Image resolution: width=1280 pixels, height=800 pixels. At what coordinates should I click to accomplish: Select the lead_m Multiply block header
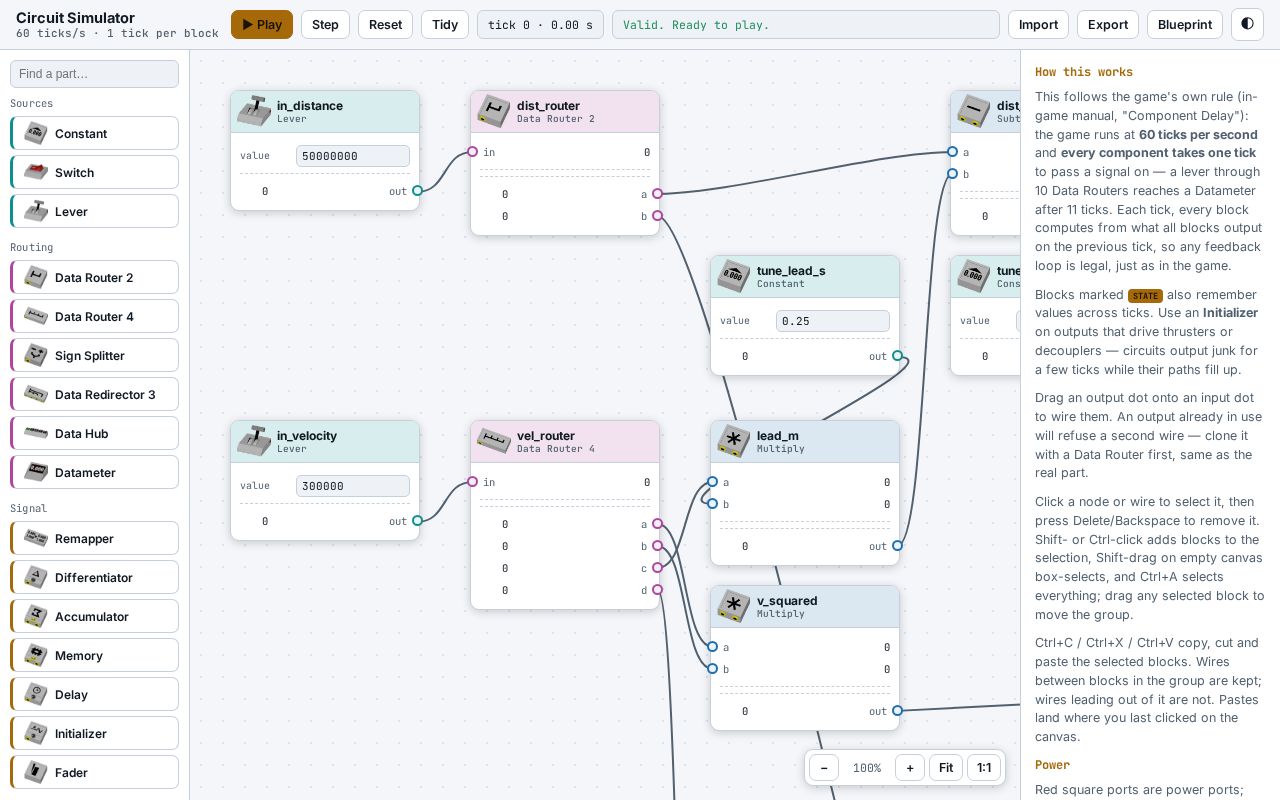[805, 442]
